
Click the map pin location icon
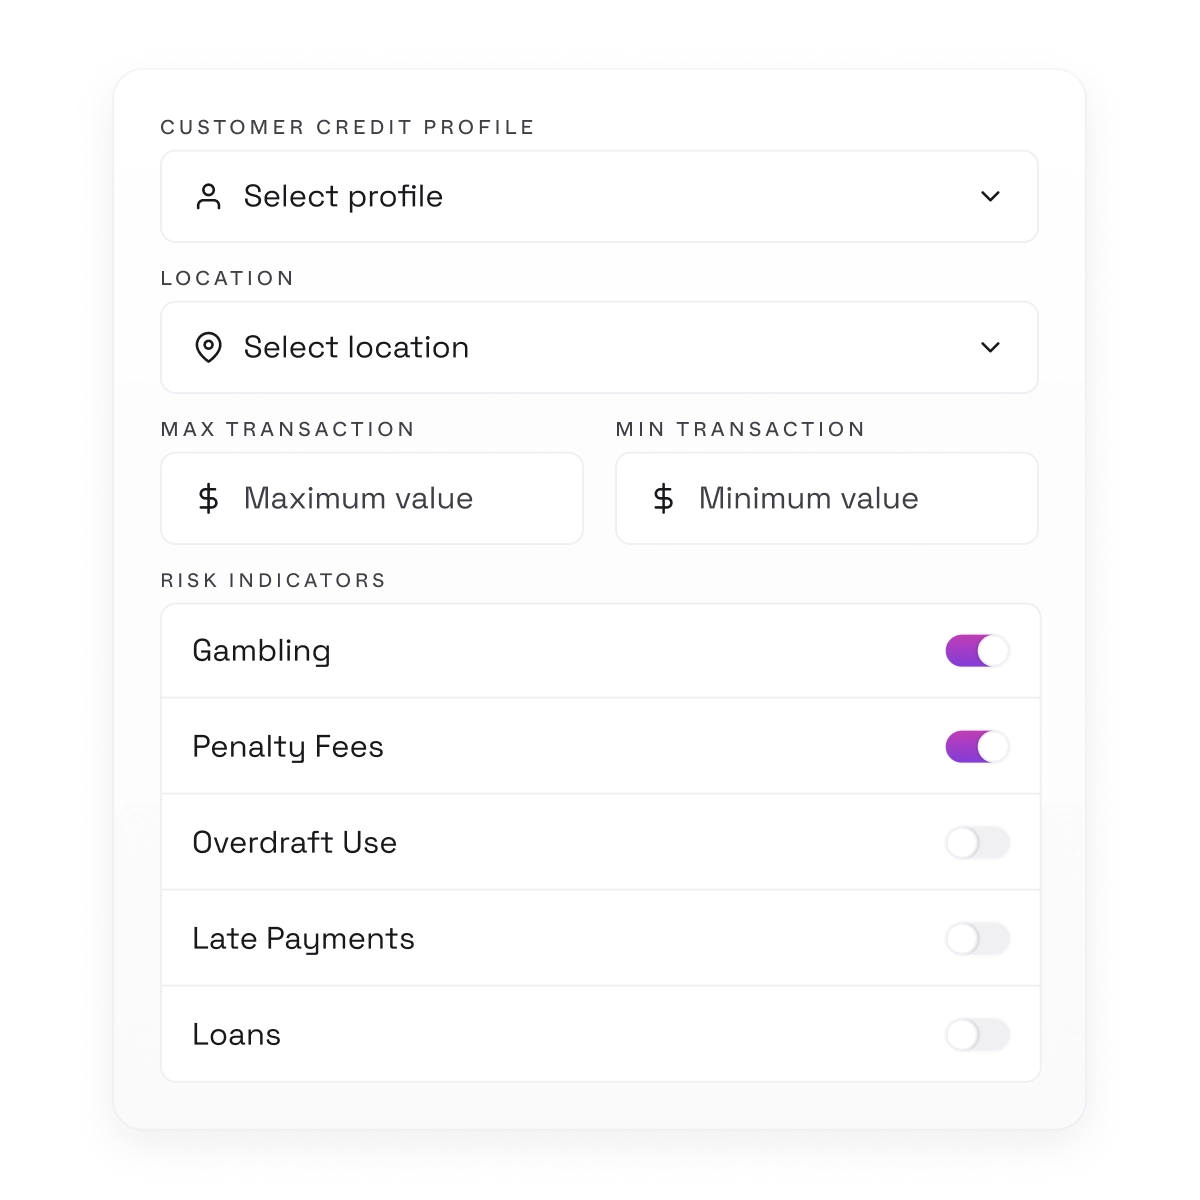pos(208,348)
